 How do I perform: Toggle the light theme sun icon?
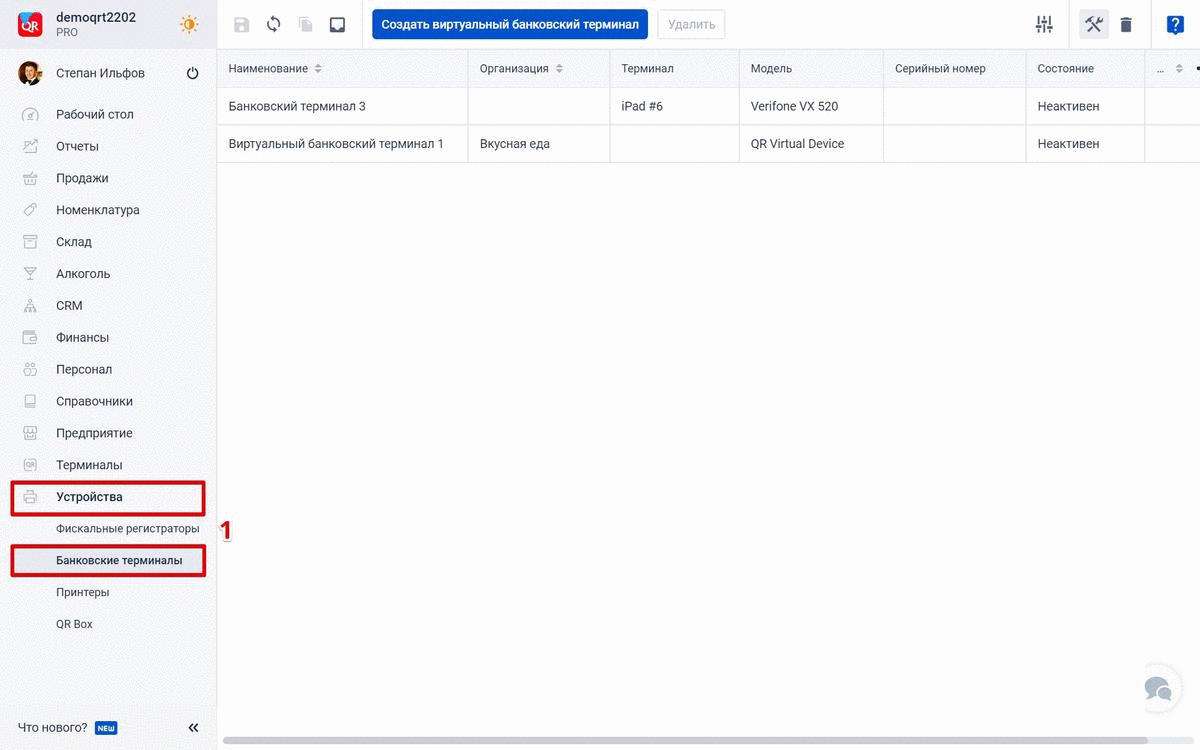tap(188, 24)
